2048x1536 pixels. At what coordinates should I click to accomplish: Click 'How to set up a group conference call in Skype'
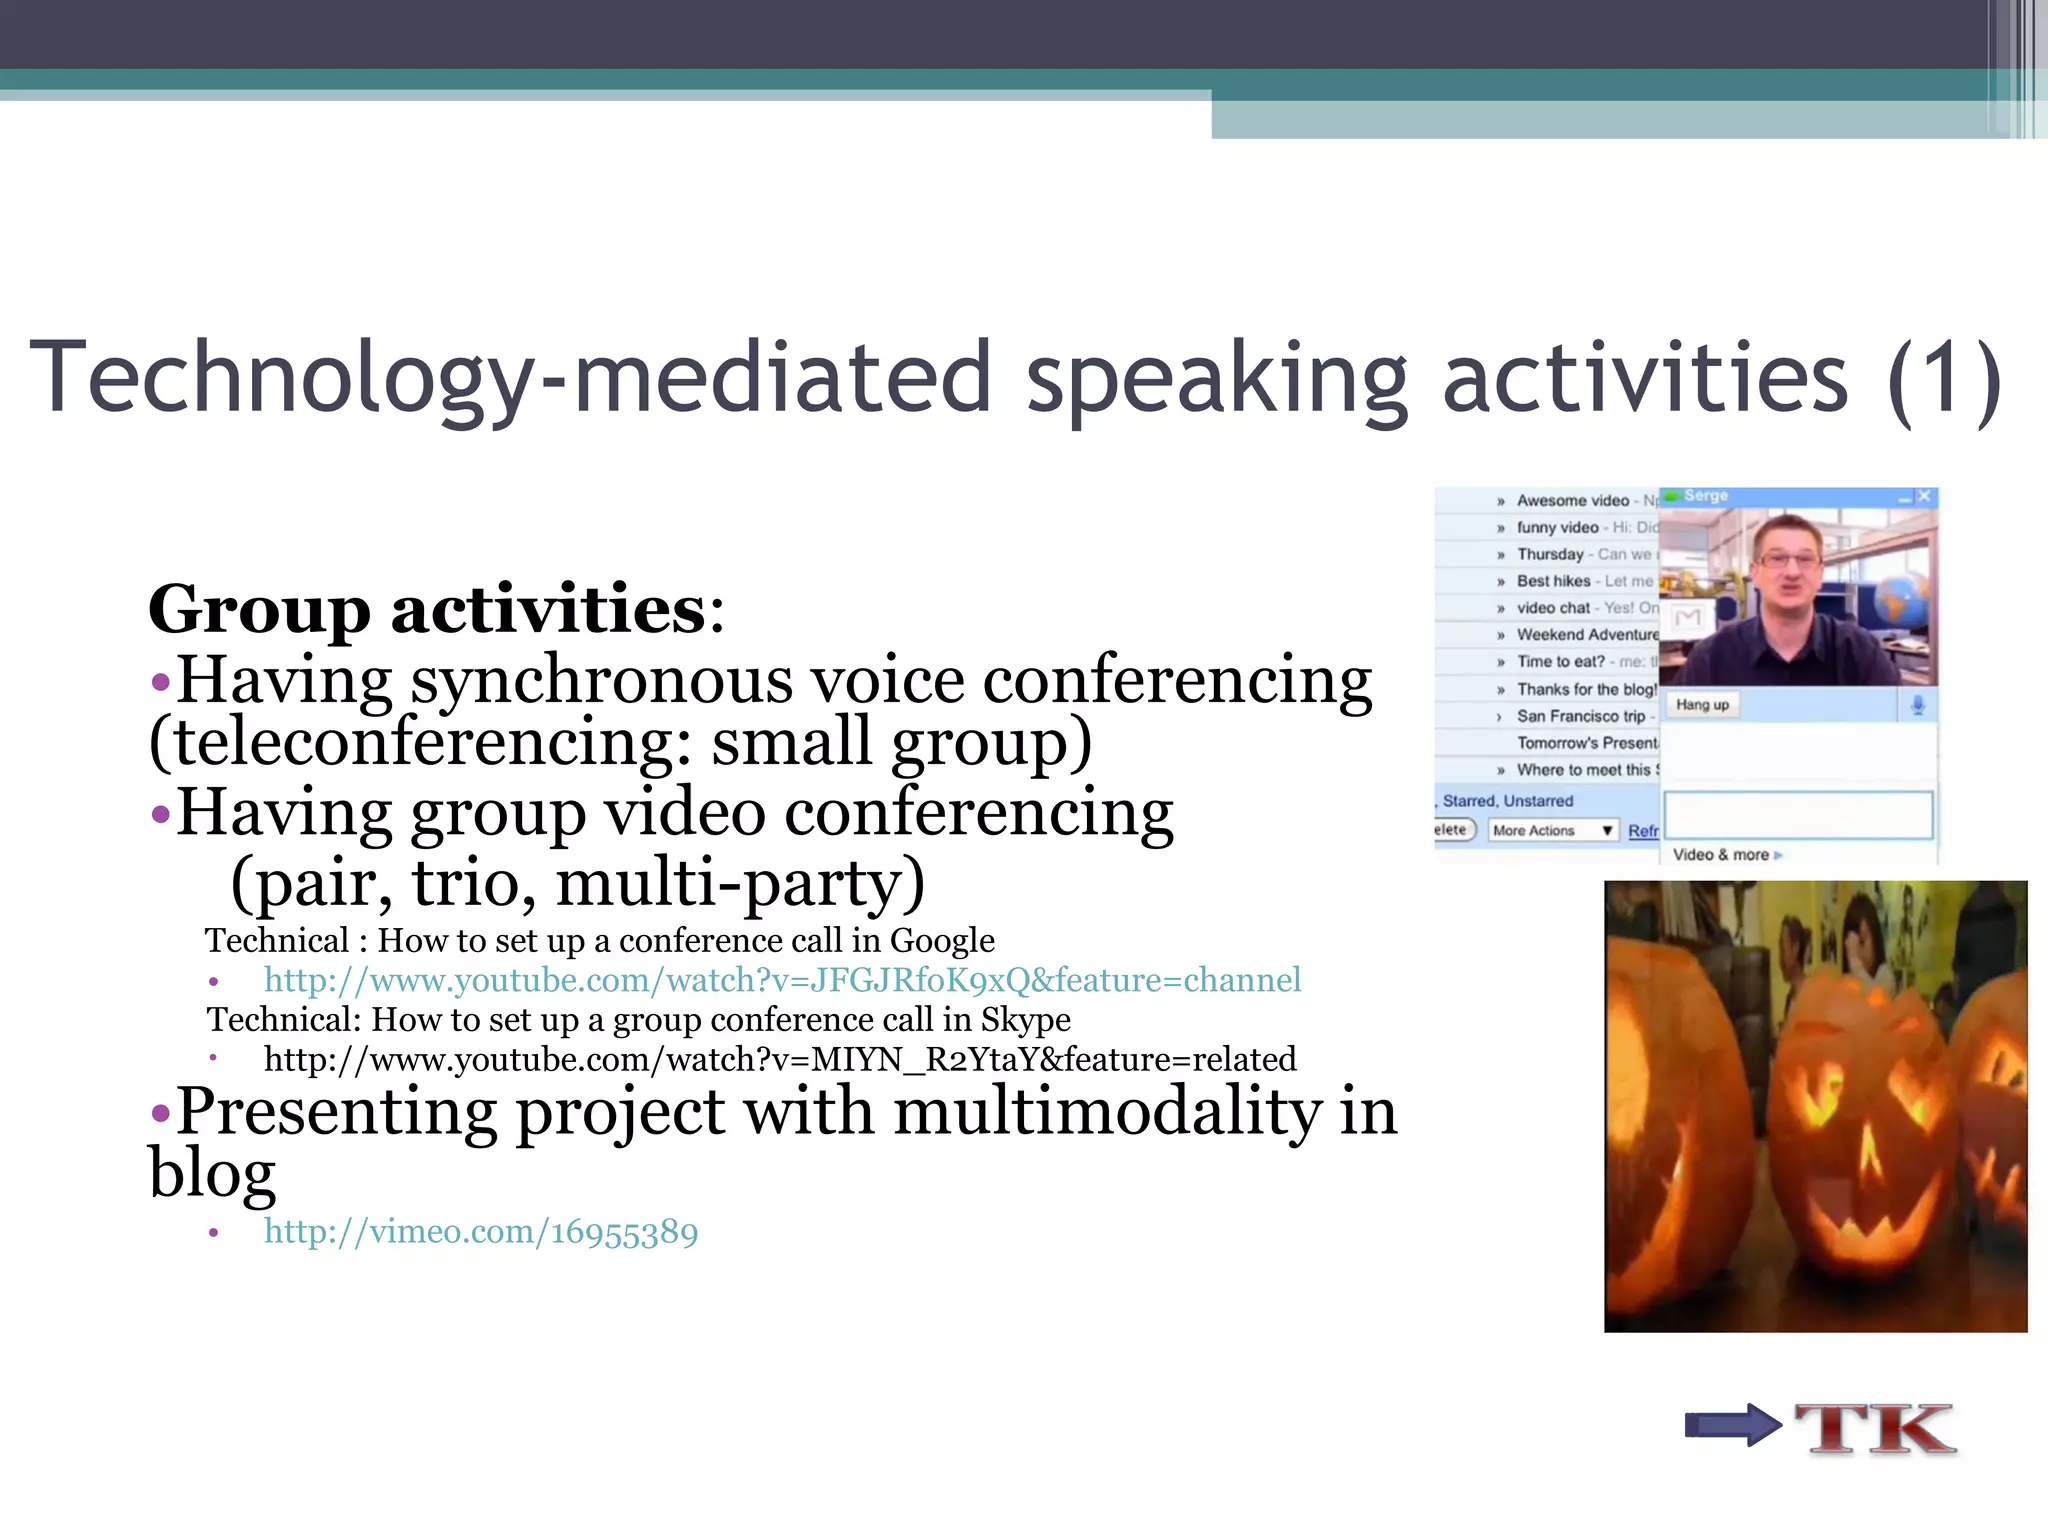click(721, 1020)
